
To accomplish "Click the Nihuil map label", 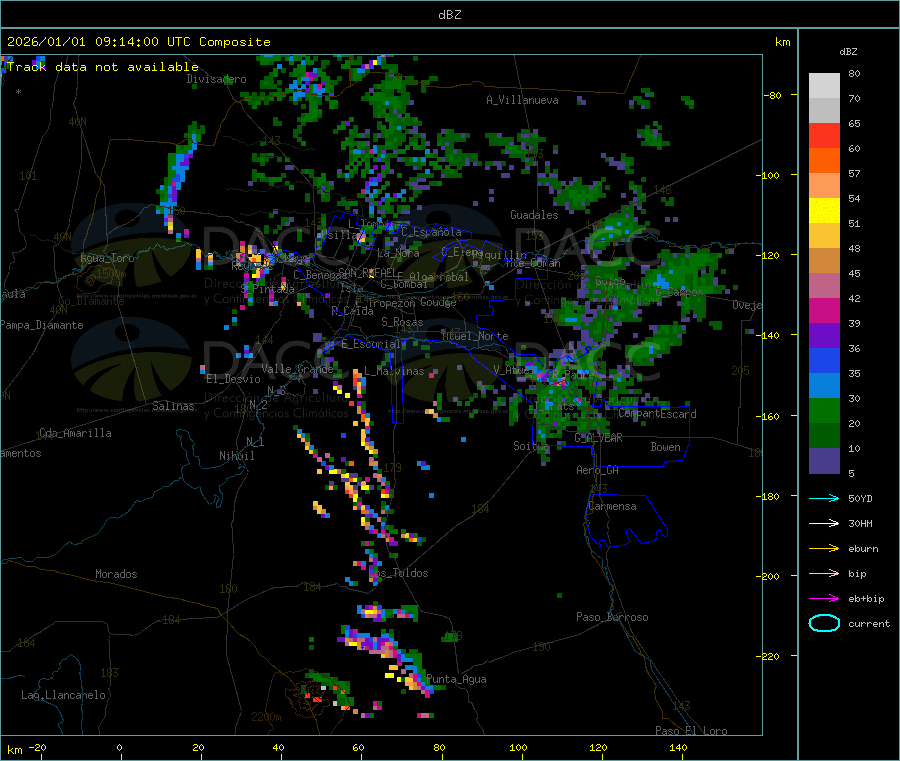I will pyautogui.click(x=236, y=456).
